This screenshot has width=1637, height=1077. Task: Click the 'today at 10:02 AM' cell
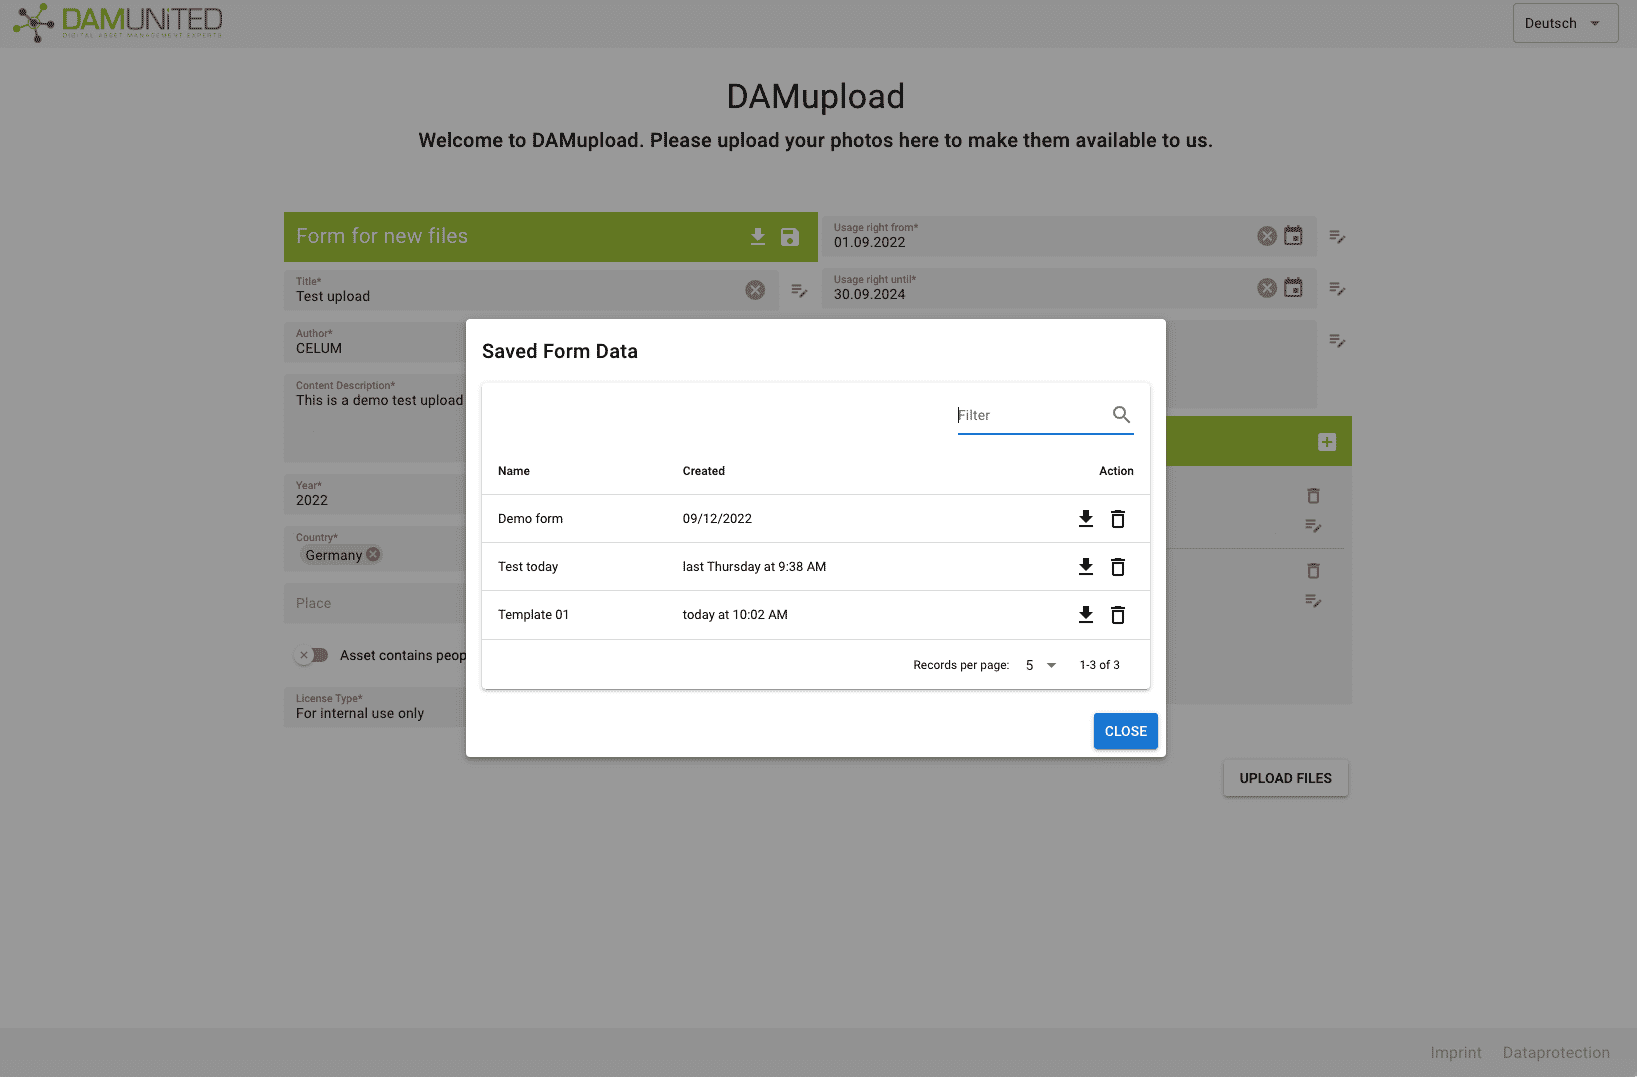735,615
